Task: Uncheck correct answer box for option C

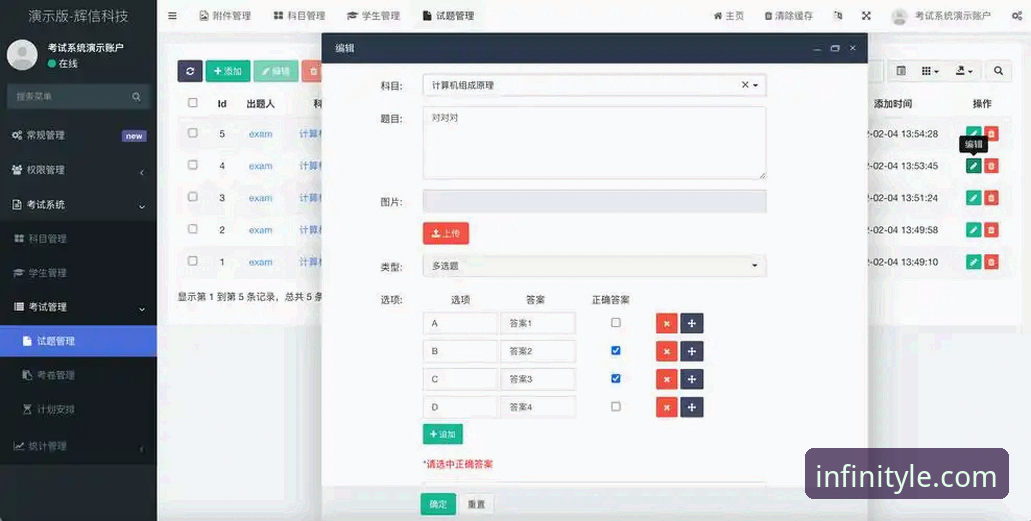Action: coord(615,378)
